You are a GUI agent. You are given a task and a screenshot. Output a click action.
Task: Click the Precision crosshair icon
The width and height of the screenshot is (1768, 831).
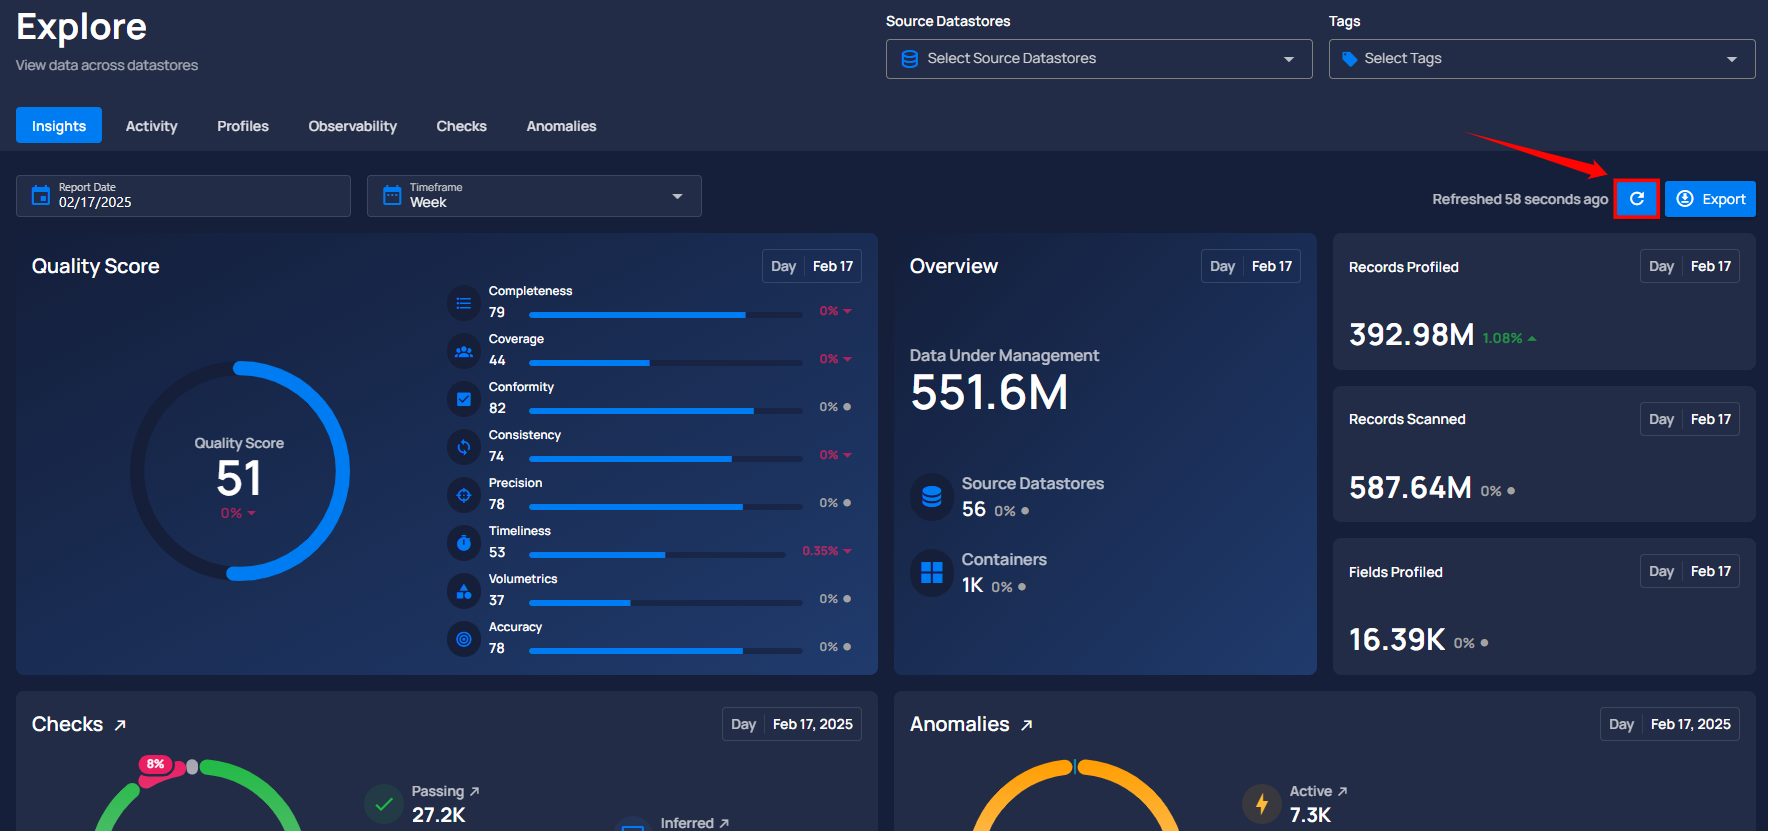(x=464, y=495)
